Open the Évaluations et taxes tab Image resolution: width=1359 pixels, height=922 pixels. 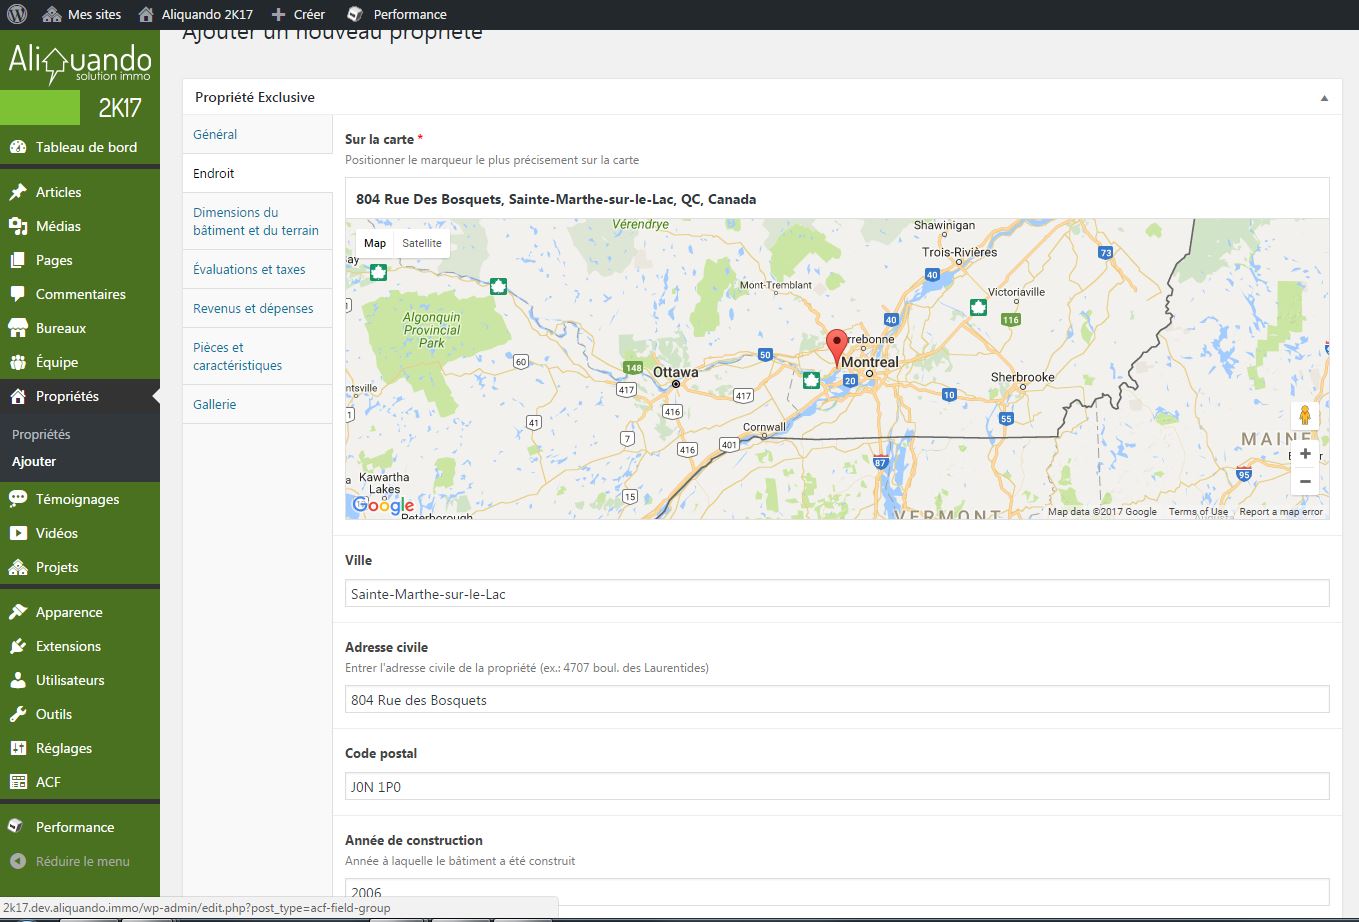point(257,269)
